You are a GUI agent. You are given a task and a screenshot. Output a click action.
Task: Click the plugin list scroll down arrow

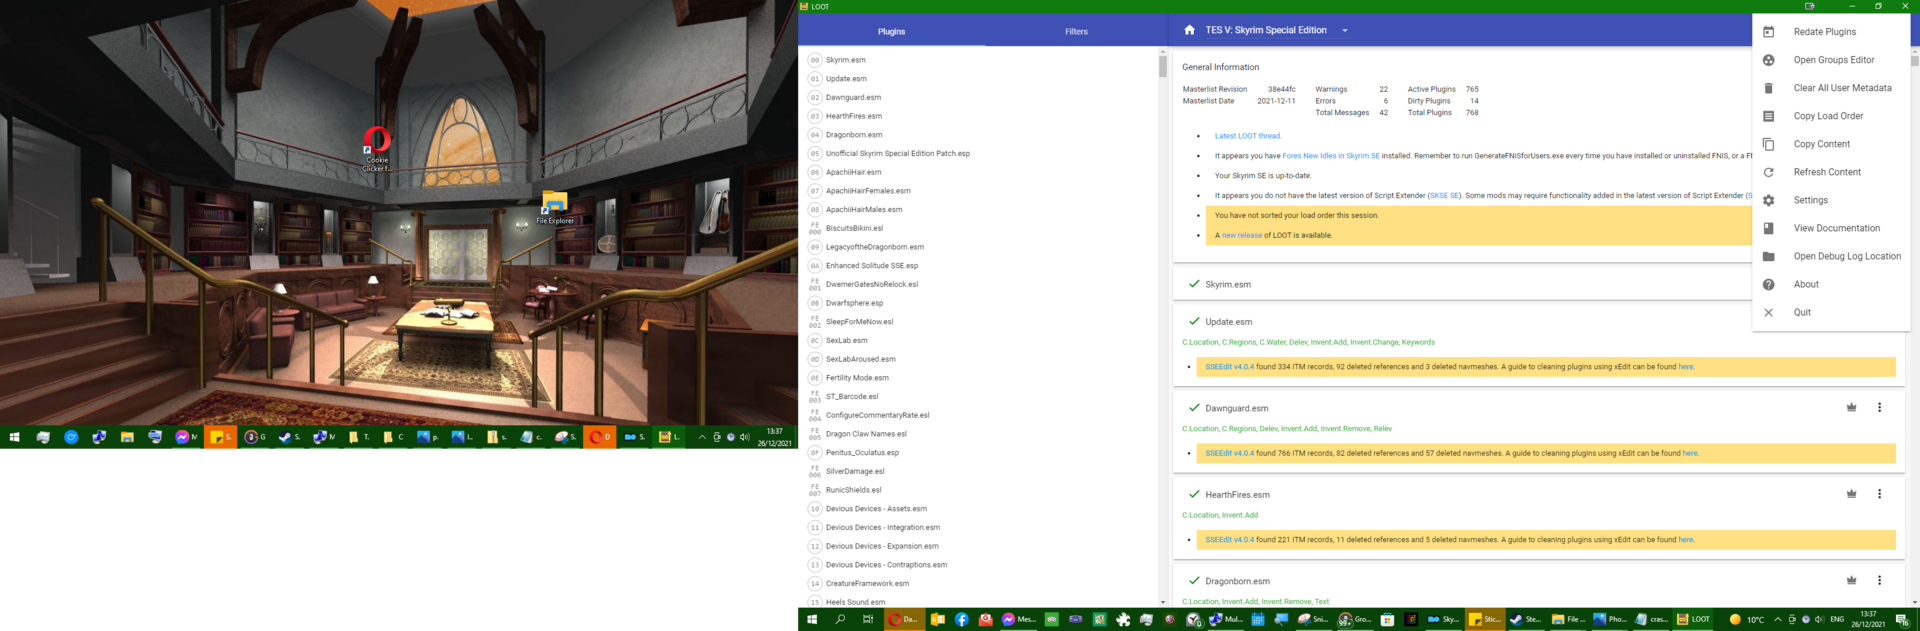(1163, 602)
